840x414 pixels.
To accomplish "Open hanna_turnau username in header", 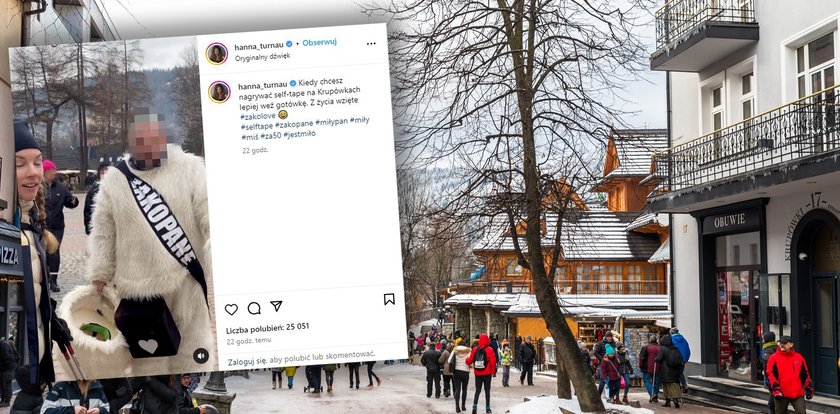I will pos(259,46).
